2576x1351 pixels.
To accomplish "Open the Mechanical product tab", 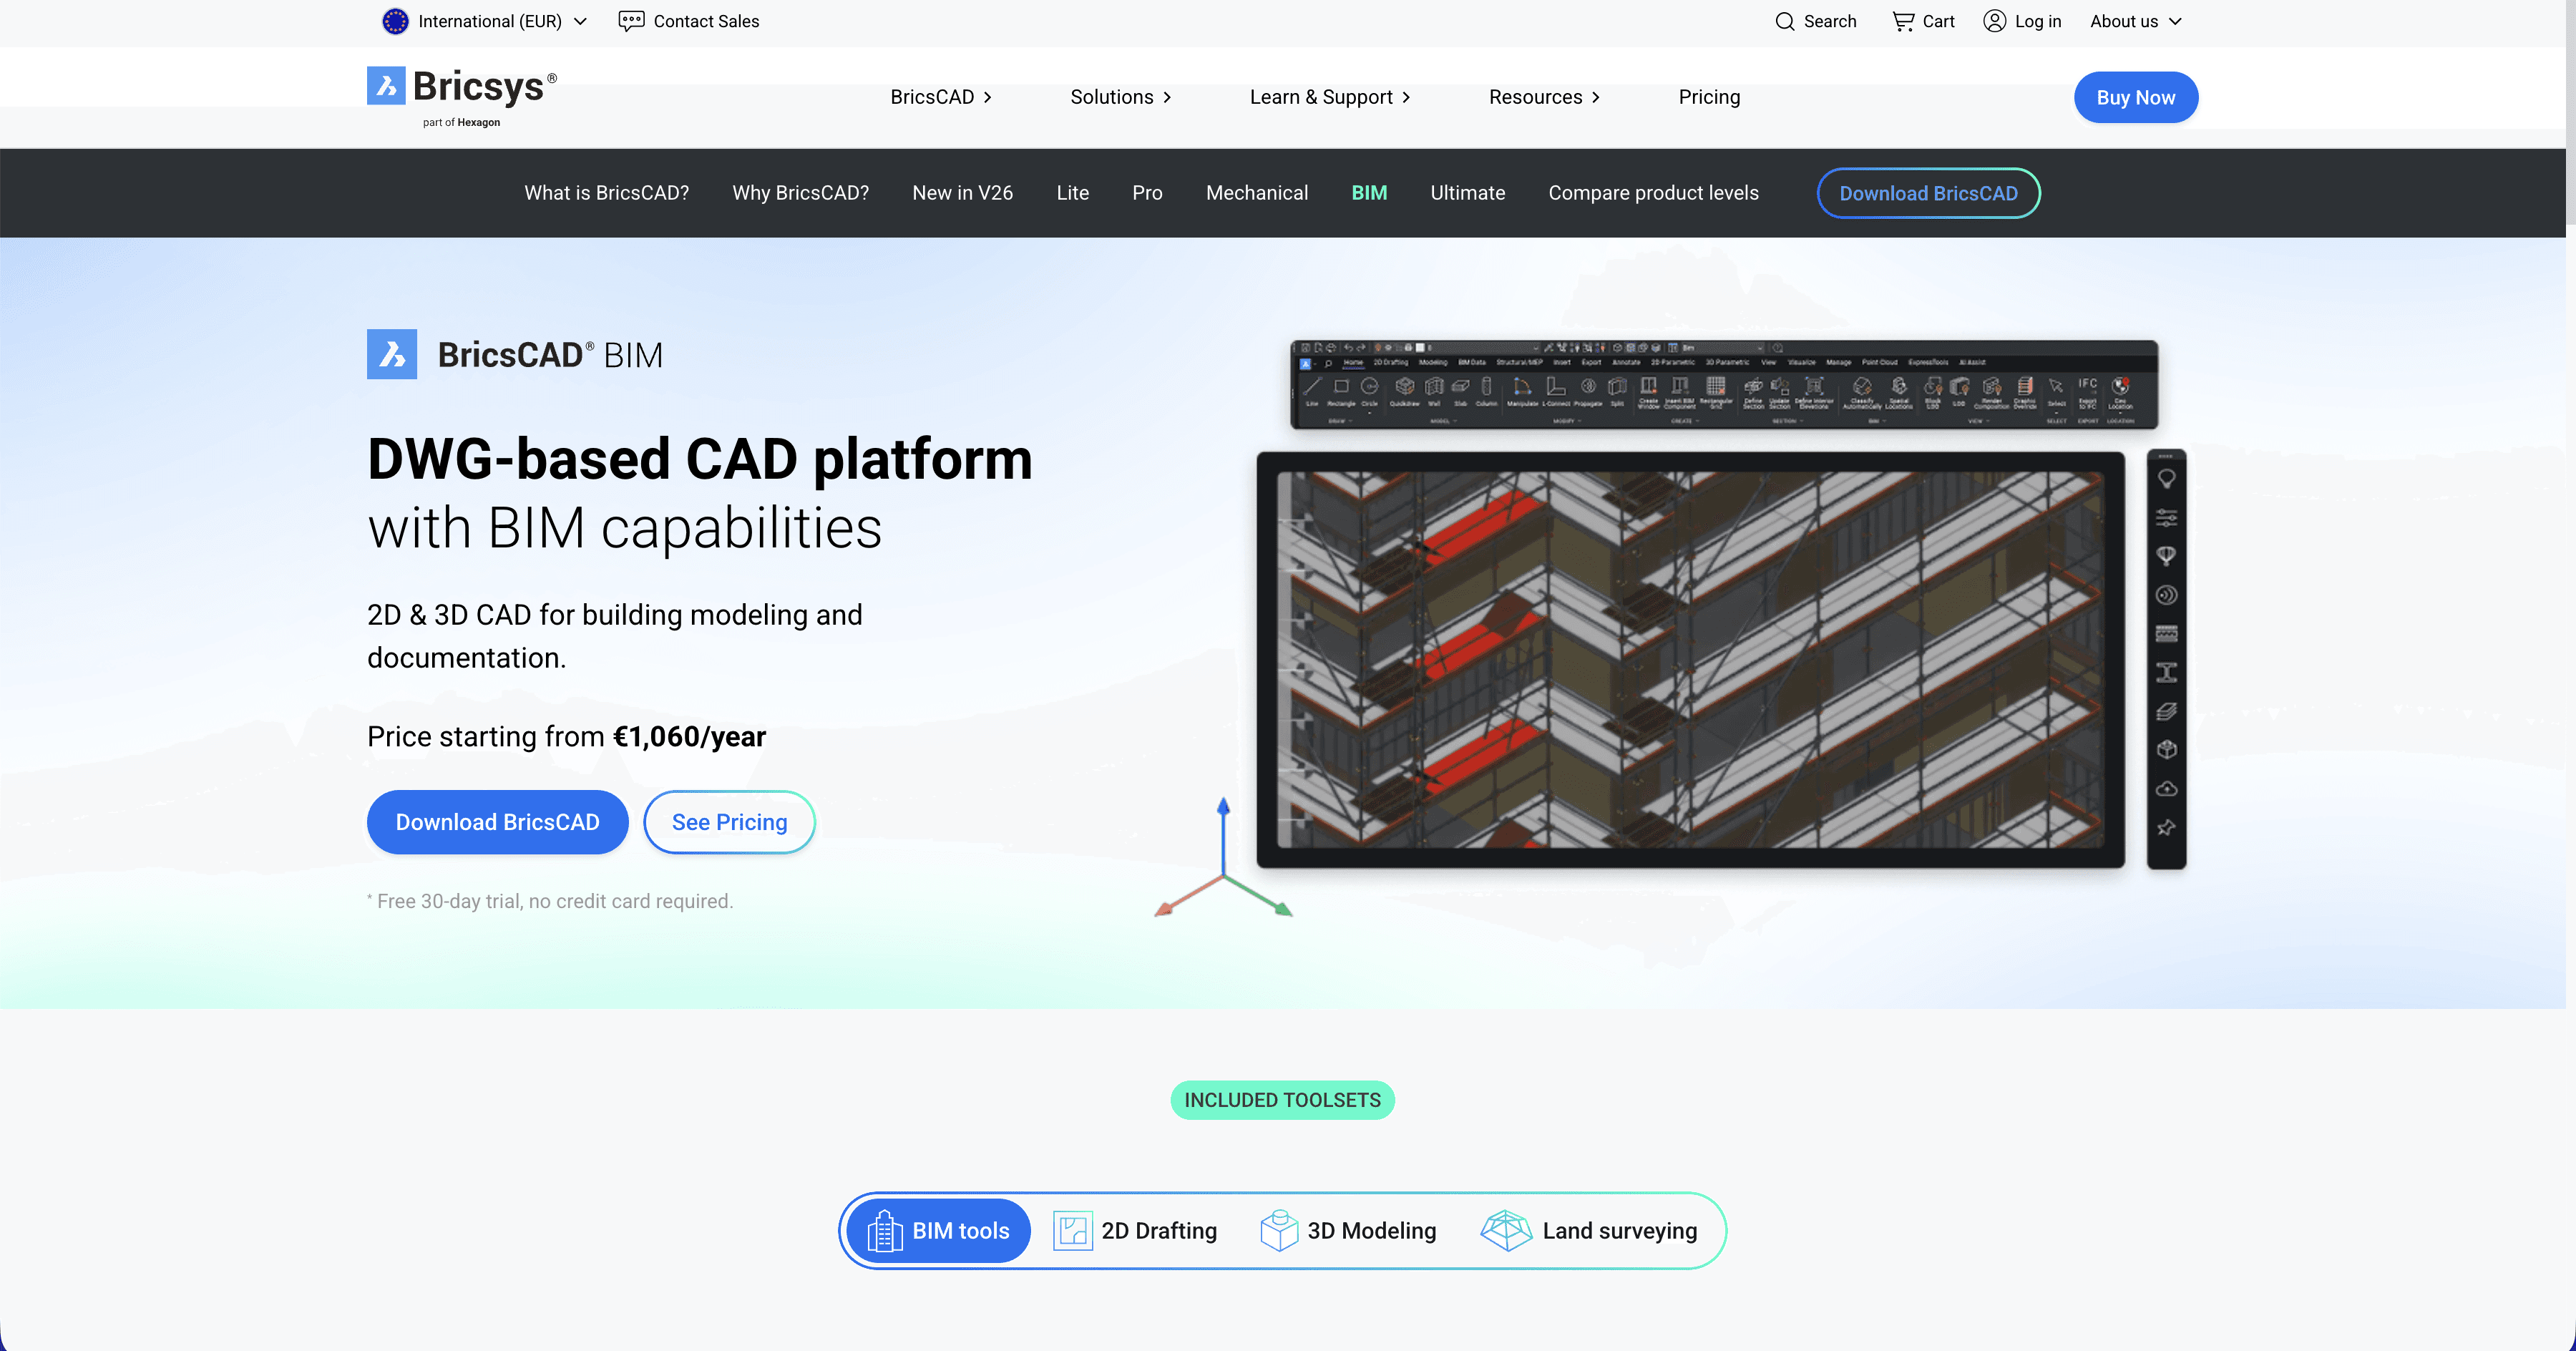I will coord(1256,193).
